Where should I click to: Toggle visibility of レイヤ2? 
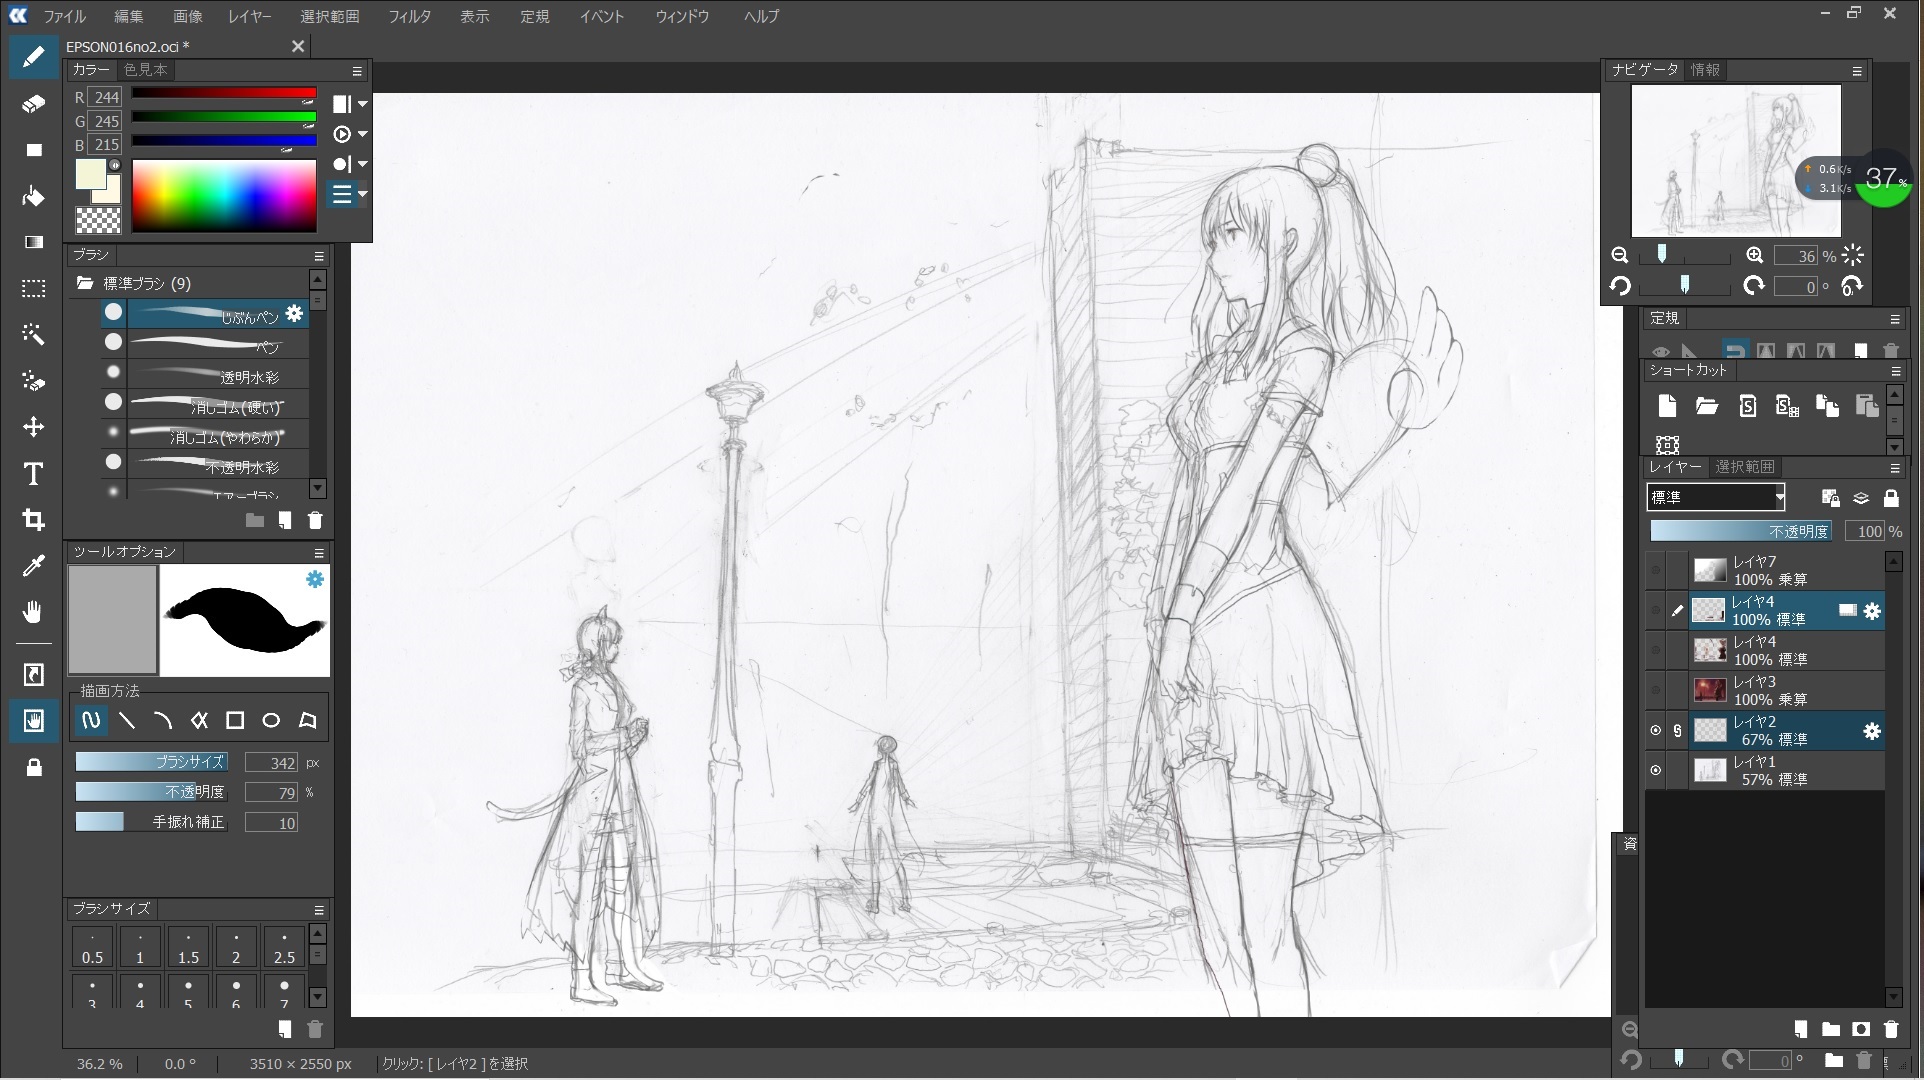point(1656,730)
